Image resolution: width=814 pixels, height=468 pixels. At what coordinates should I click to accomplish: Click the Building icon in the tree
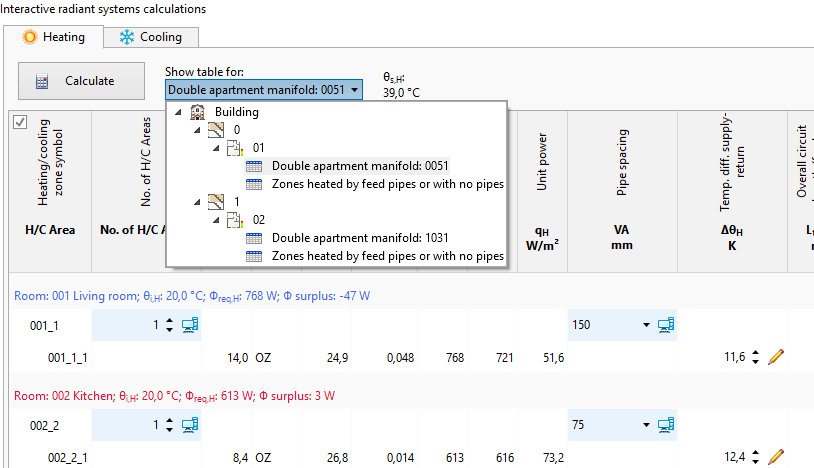click(198, 112)
